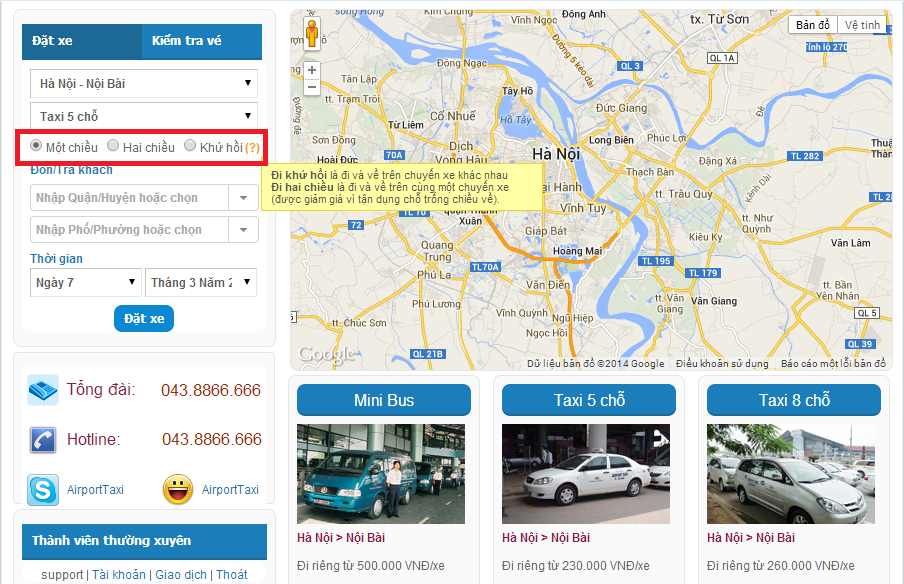The width and height of the screenshot is (904, 584).
Task: Click the Hotline phone icon
Action: [43, 439]
